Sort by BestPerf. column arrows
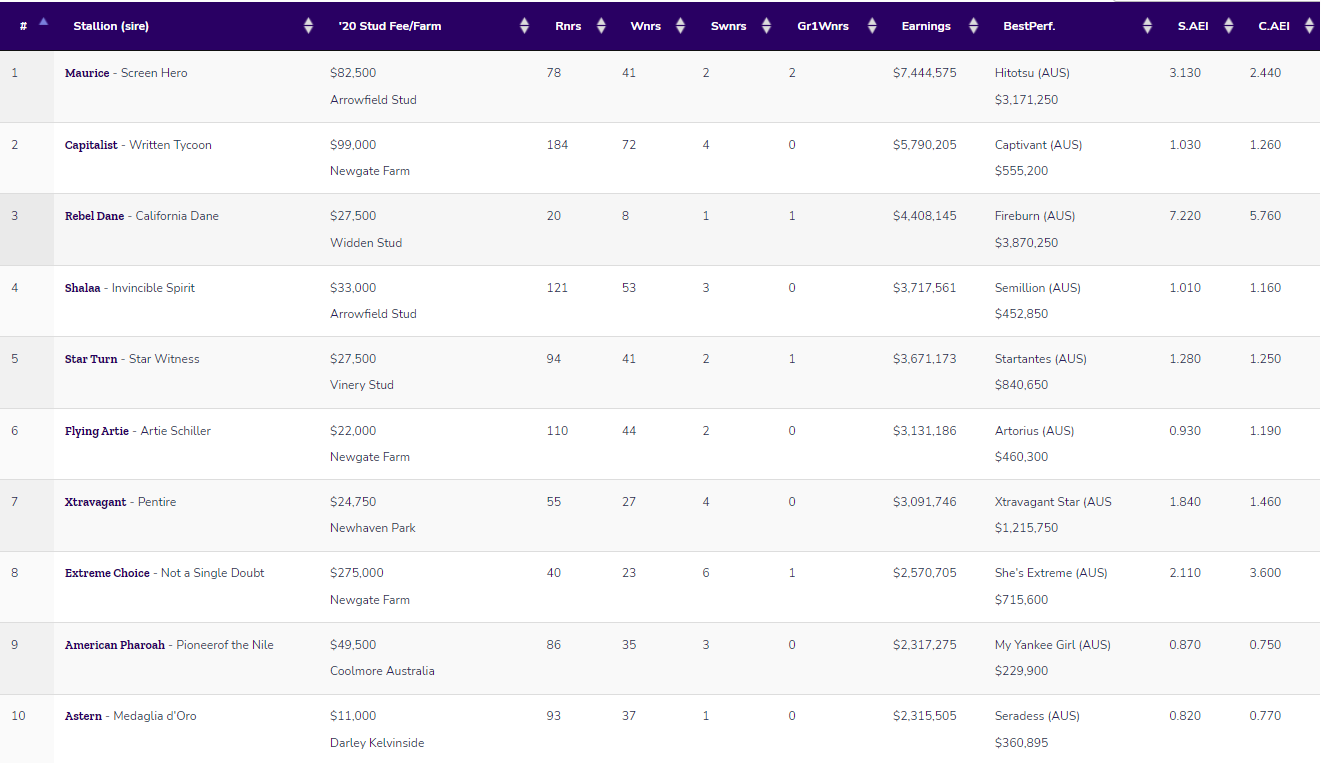This screenshot has height=763, width=1321. (x=1148, y=26)
